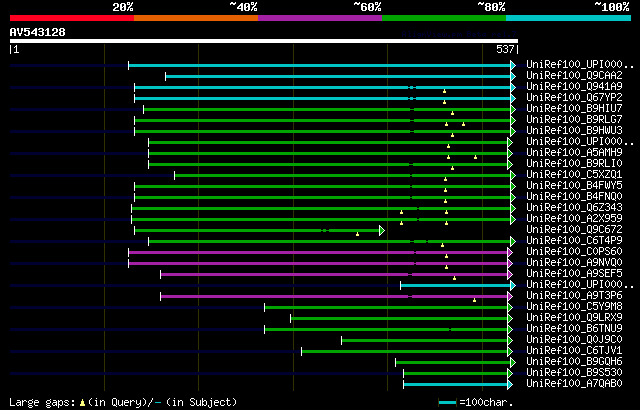
Task: Select the UniRef100_A9SEF5 label
Action: click(x=574, y=274)
